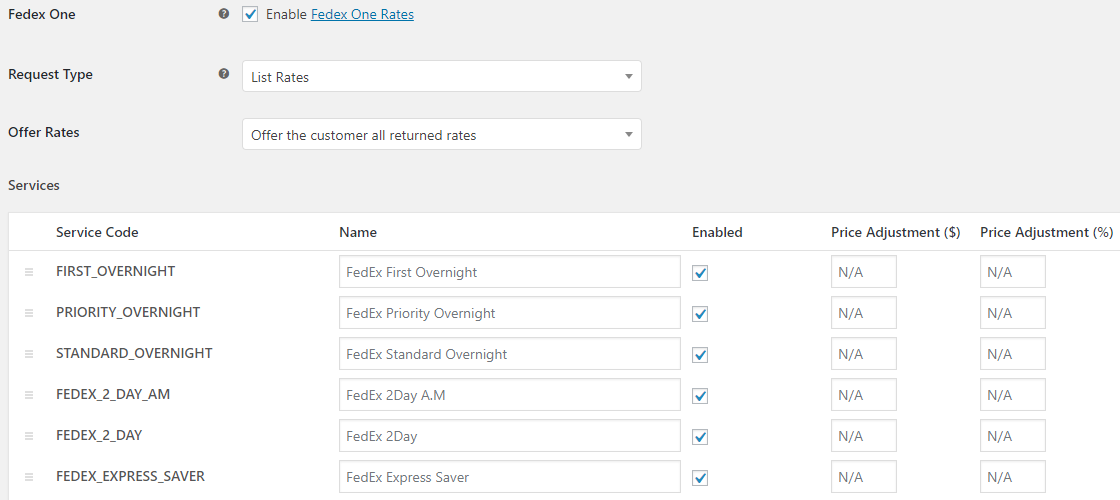
Task: Set dollar price adjustment for FEDEX_EXPRESS_SAVER
Action: pos(864,476)
